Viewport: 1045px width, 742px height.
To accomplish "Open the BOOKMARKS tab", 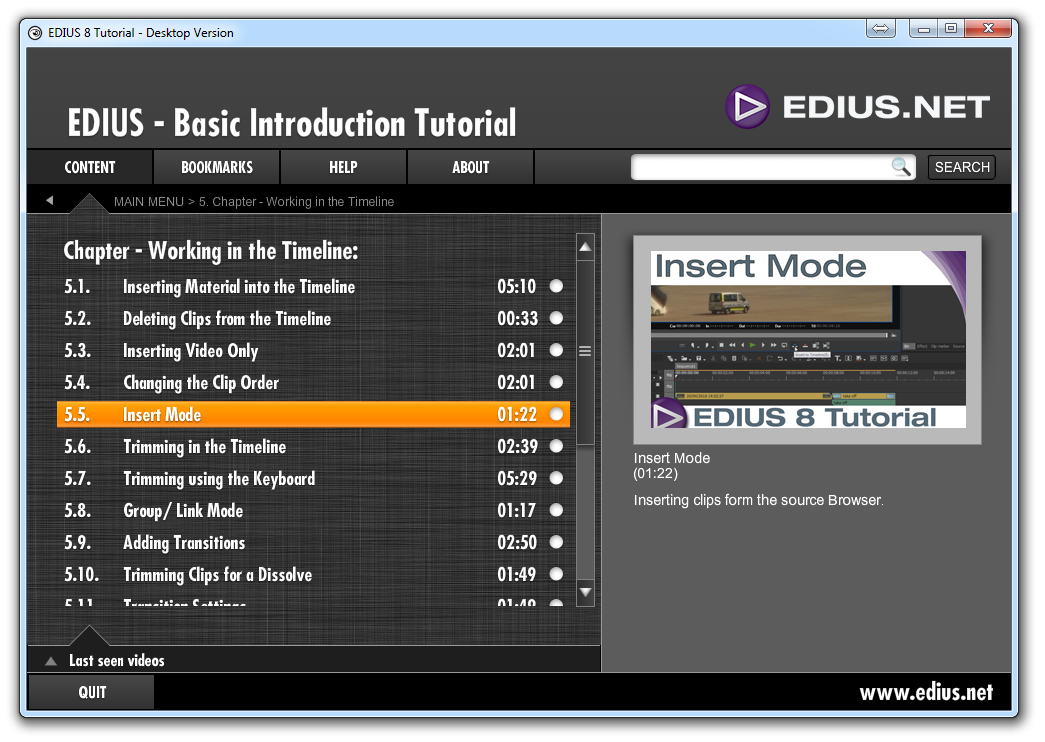I will coord(217,167).
